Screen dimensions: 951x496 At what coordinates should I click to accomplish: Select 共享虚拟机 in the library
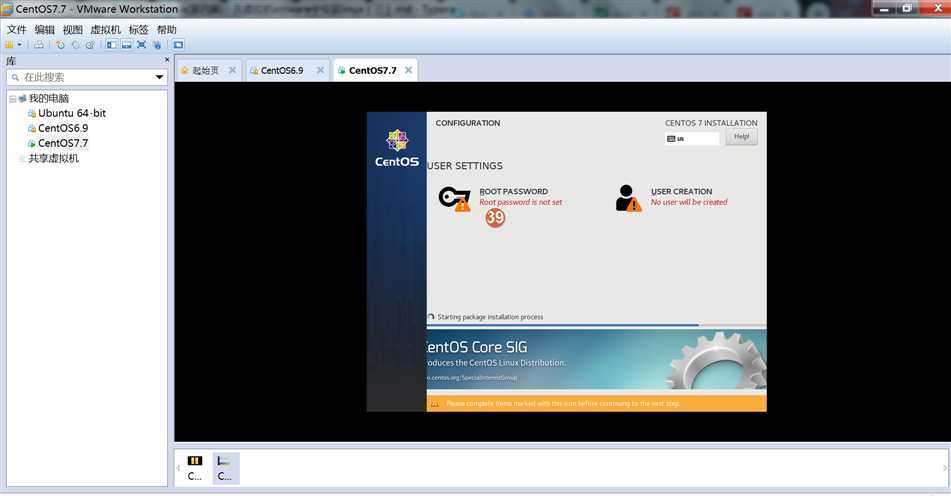click(53, 158)
